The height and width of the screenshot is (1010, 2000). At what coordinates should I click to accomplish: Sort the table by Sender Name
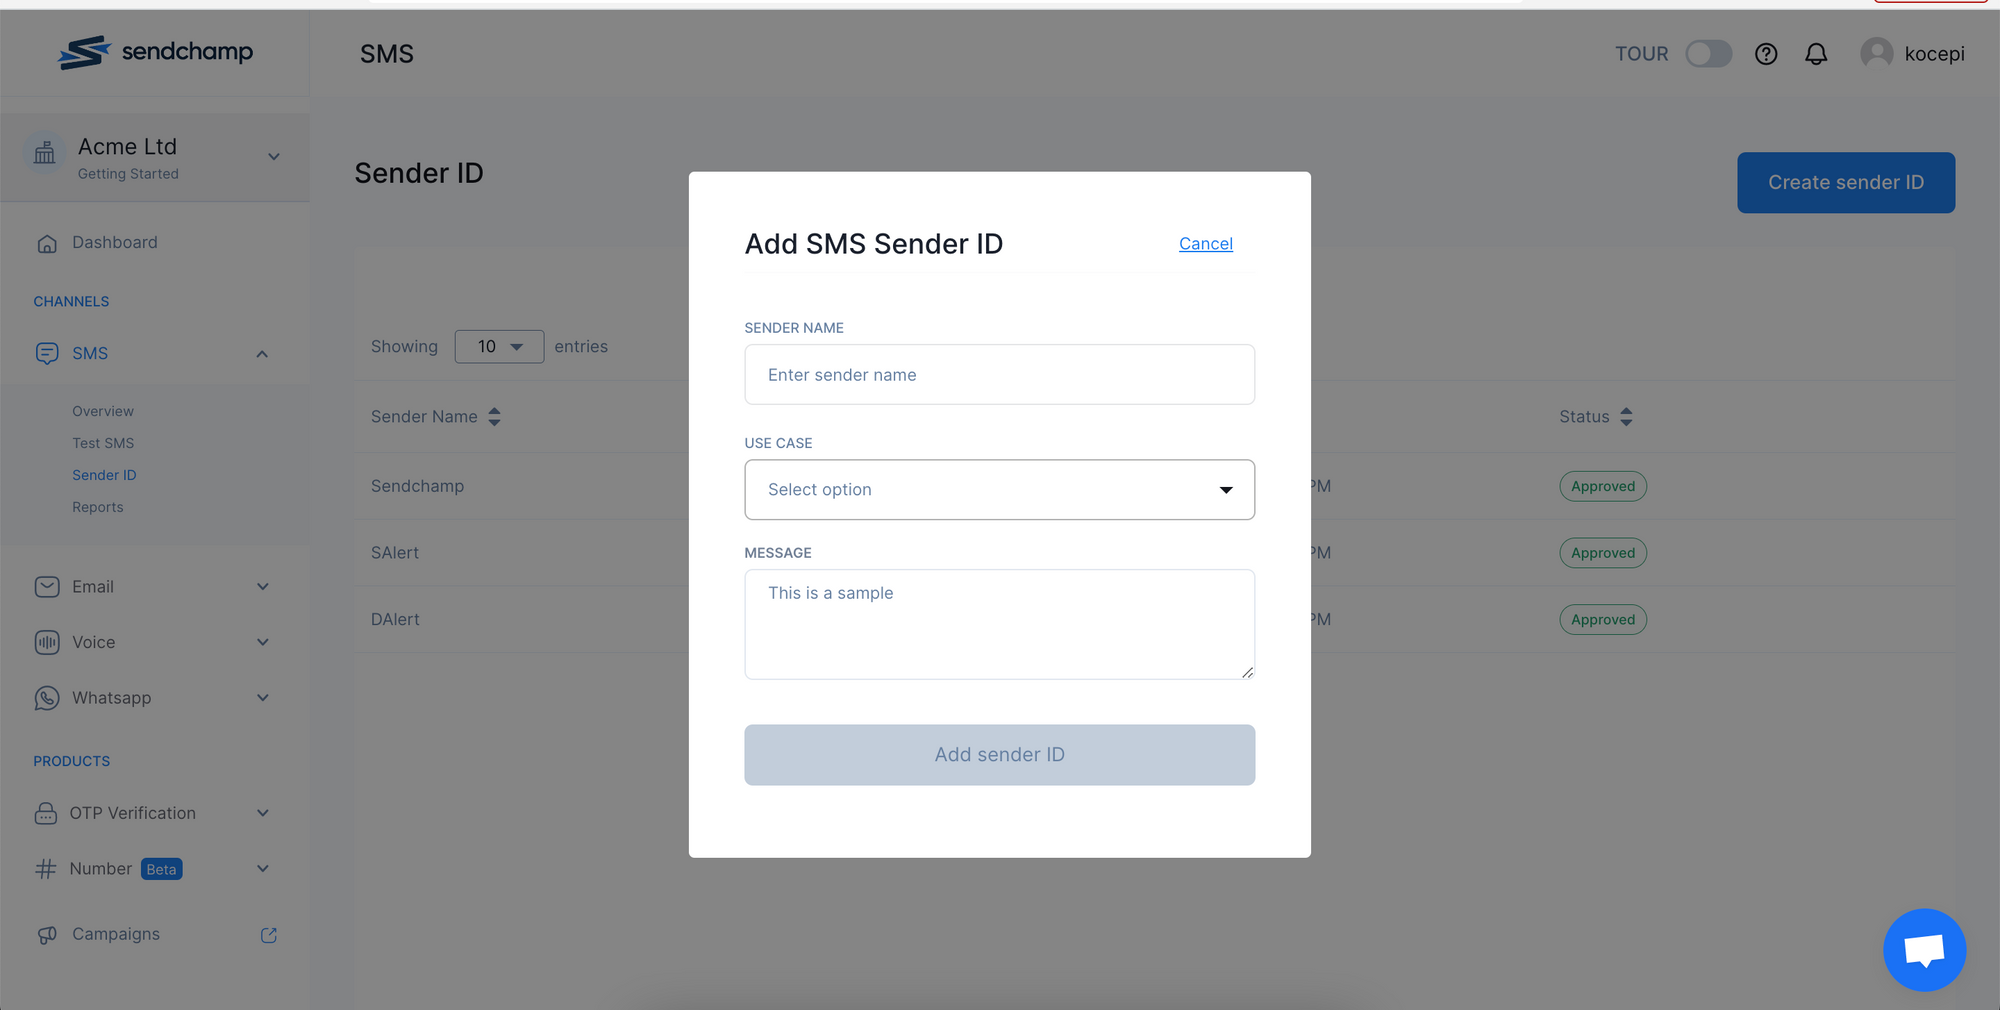tap(494, 417)
